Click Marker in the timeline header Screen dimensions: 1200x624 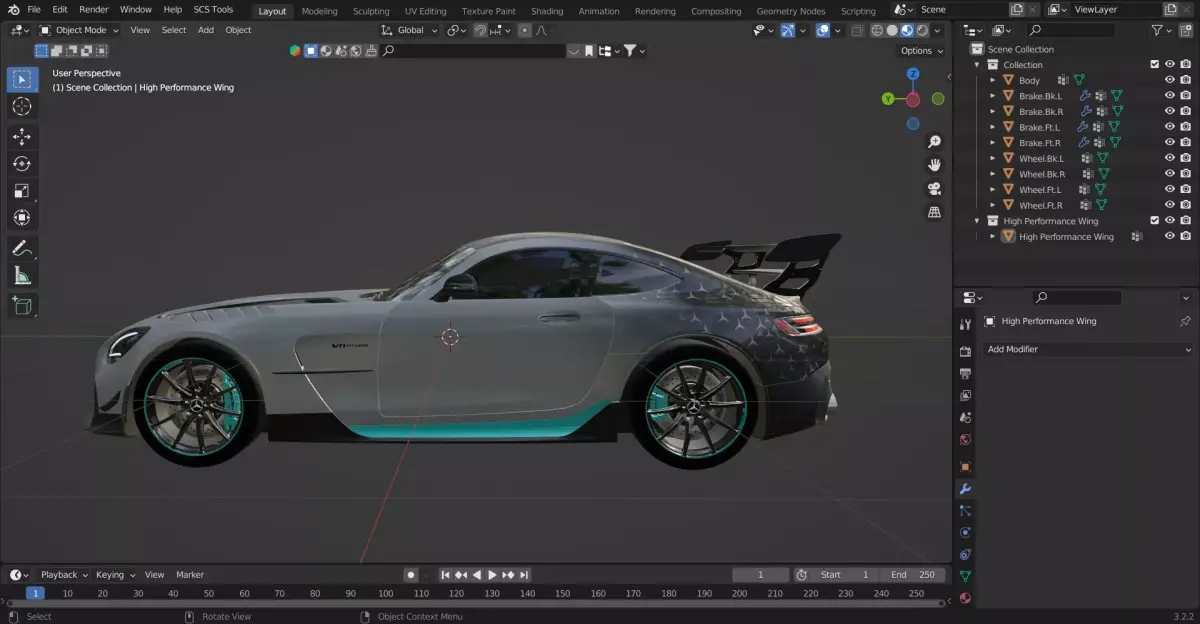pyautogui.click(x=190, y=575)
